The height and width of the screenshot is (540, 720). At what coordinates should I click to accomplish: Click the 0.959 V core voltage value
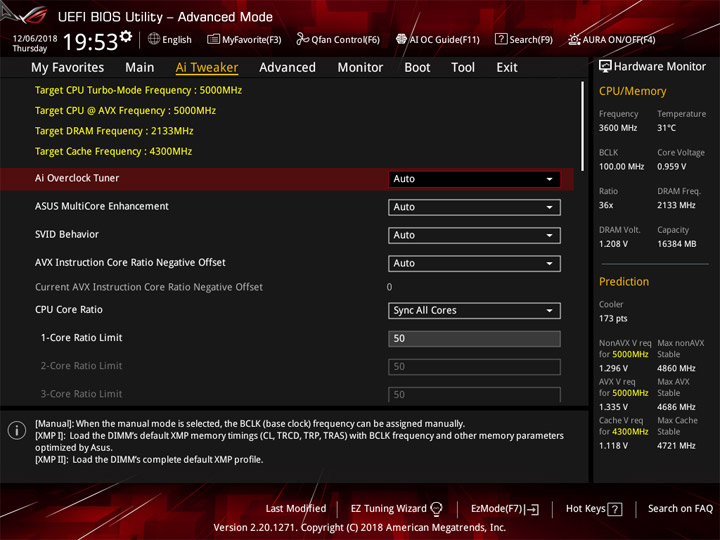click(671, 166)
